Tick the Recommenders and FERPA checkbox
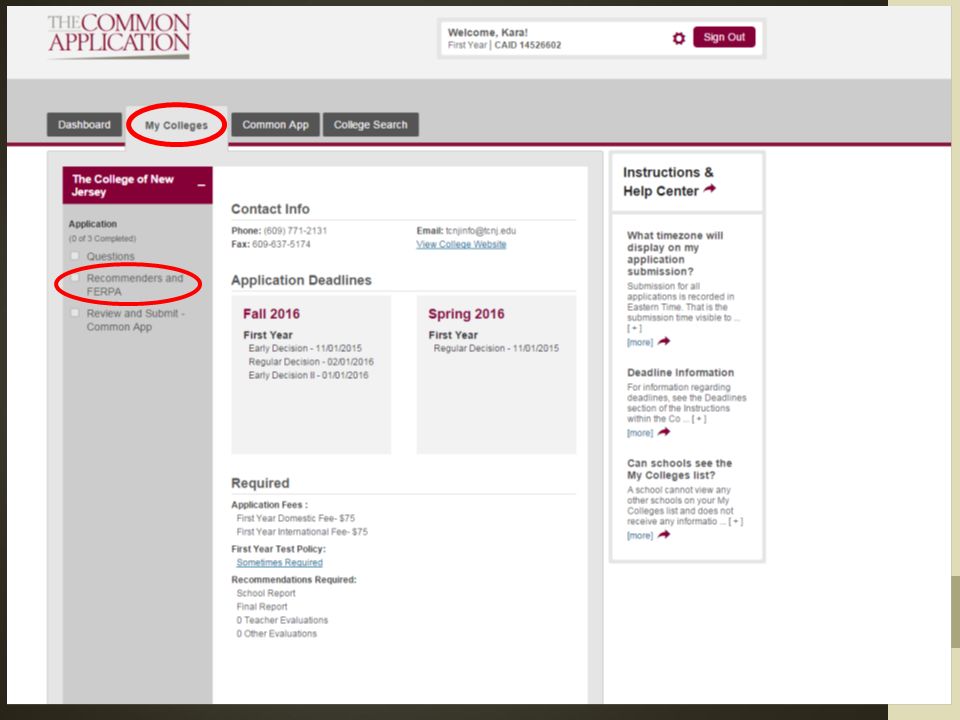Screen dimensions: 960x720 75,278
